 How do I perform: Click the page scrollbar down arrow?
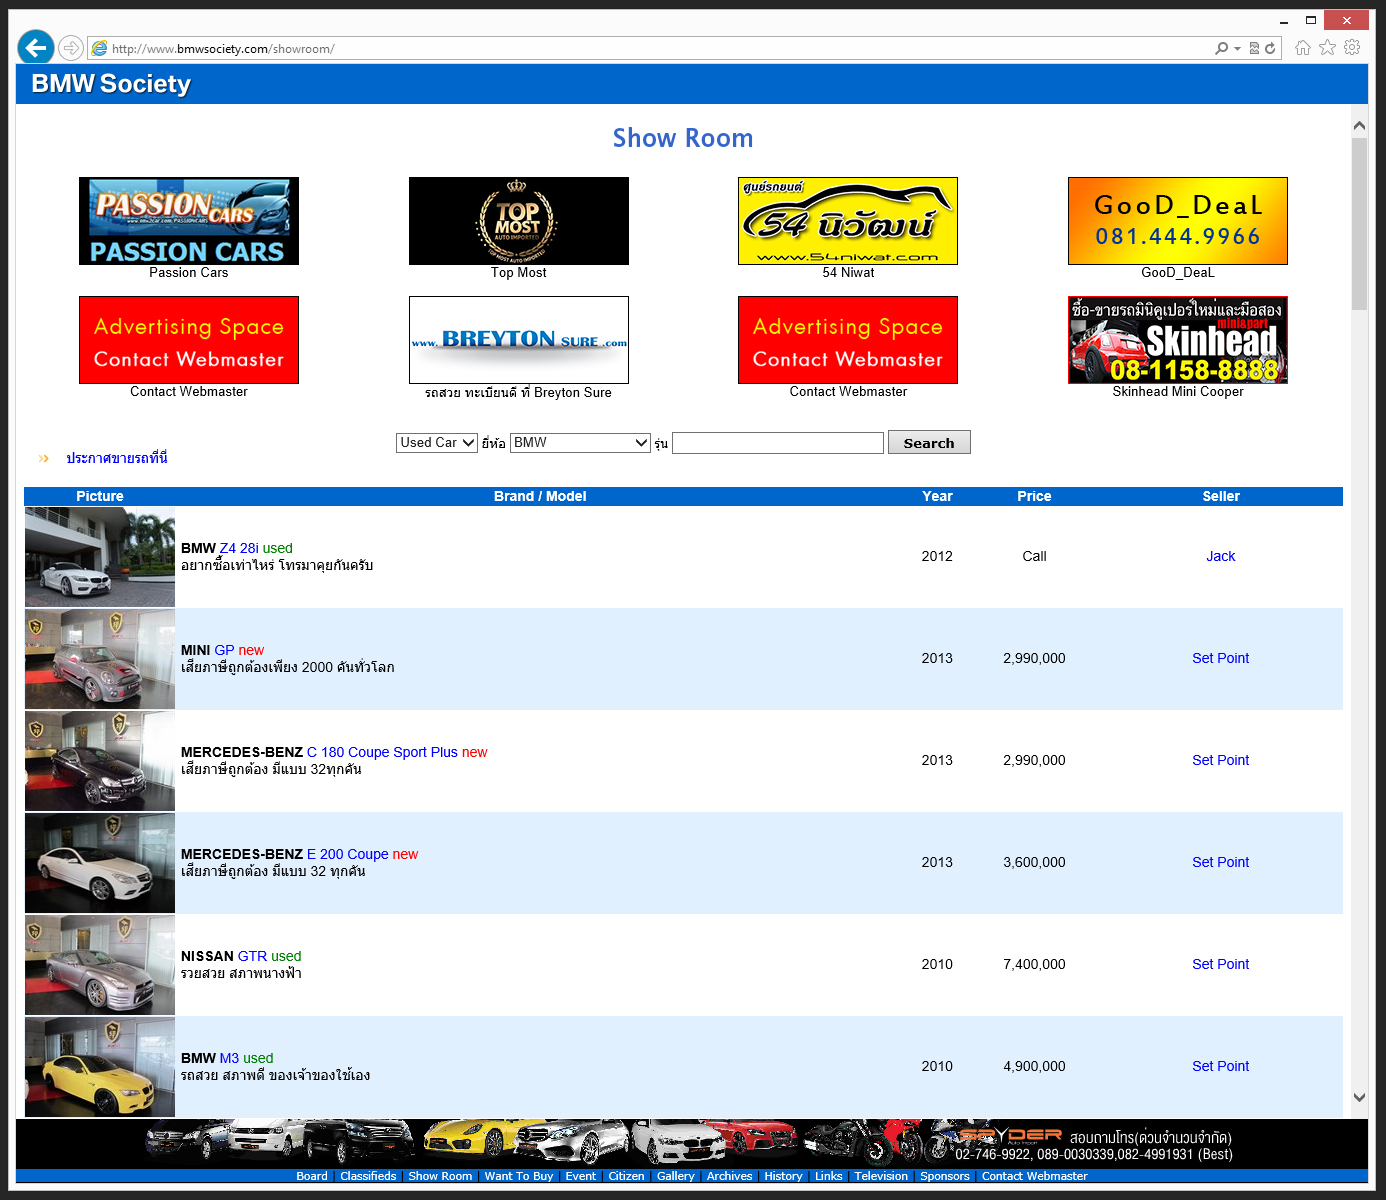coord(1359,1097)
